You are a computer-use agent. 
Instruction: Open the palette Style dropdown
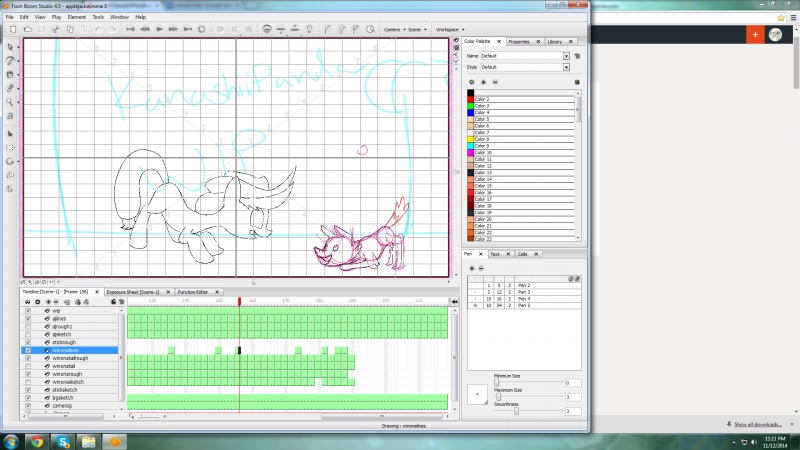coord(566,67)
